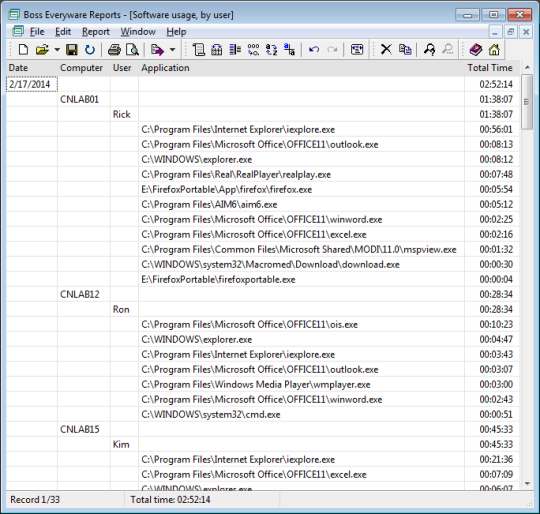Click the fit-window view icon

[357, 50]
